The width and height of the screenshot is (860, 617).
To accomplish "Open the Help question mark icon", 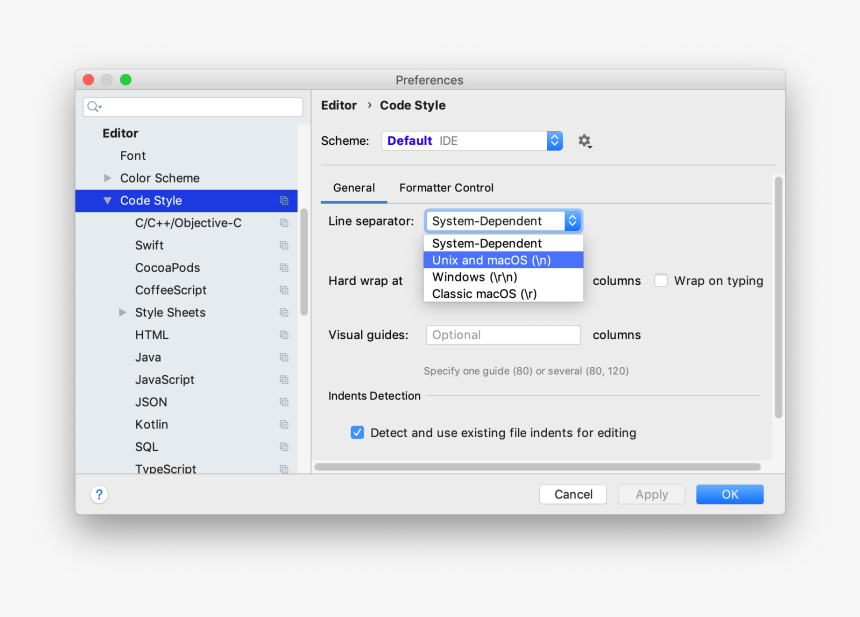I will pyautogui.click(x=99, y=494).
